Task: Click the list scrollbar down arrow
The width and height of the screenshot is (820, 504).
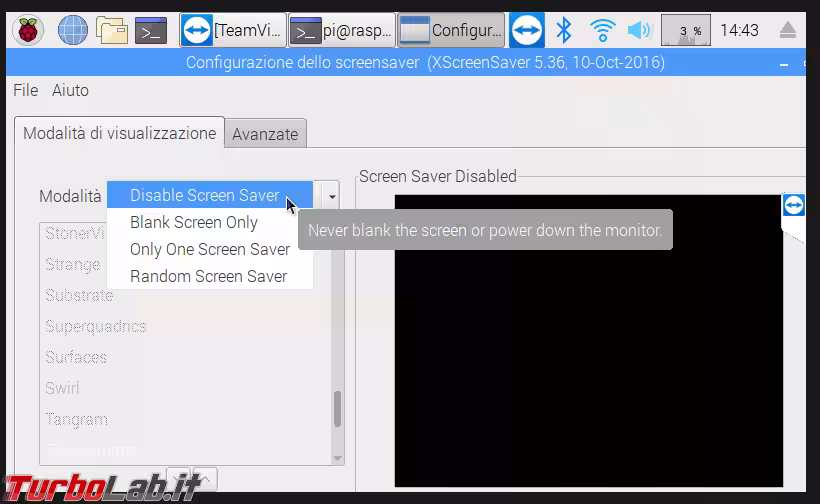Action: (x=337, y=459)
